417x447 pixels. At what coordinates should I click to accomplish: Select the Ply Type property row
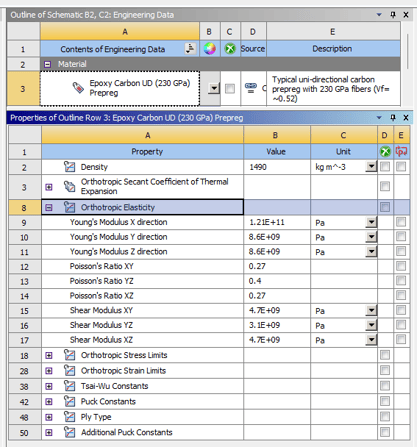tap(209, 417)
